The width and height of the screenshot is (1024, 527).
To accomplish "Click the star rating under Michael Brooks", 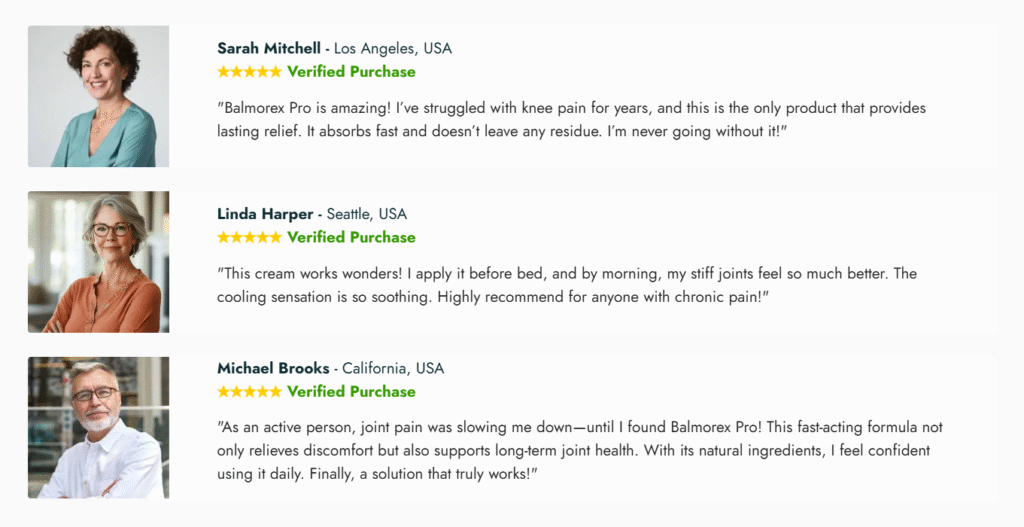I will point(249,392).
